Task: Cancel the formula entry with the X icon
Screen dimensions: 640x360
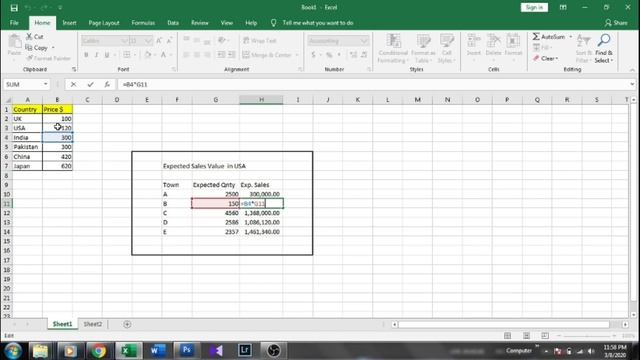Action: [73, 84]
